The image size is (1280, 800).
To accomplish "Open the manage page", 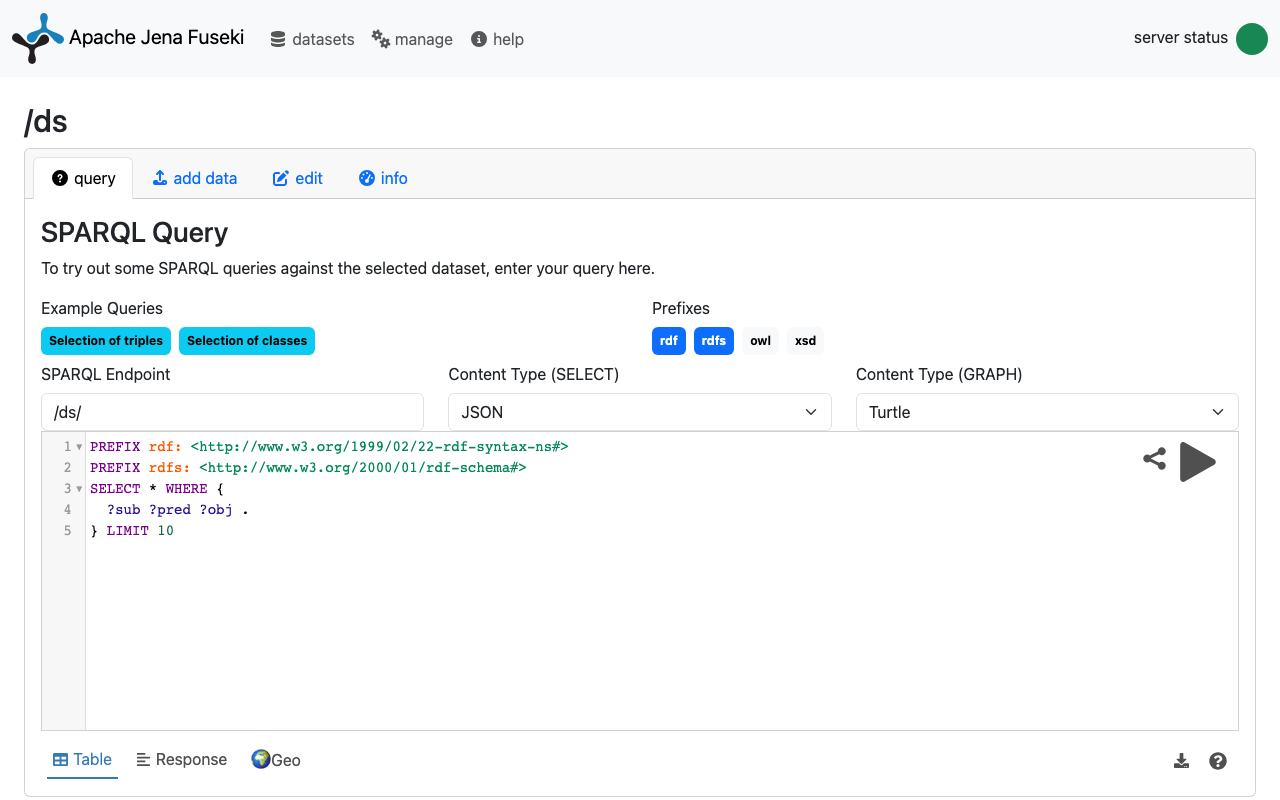I will pyautogui.click(x=412, y=39).
